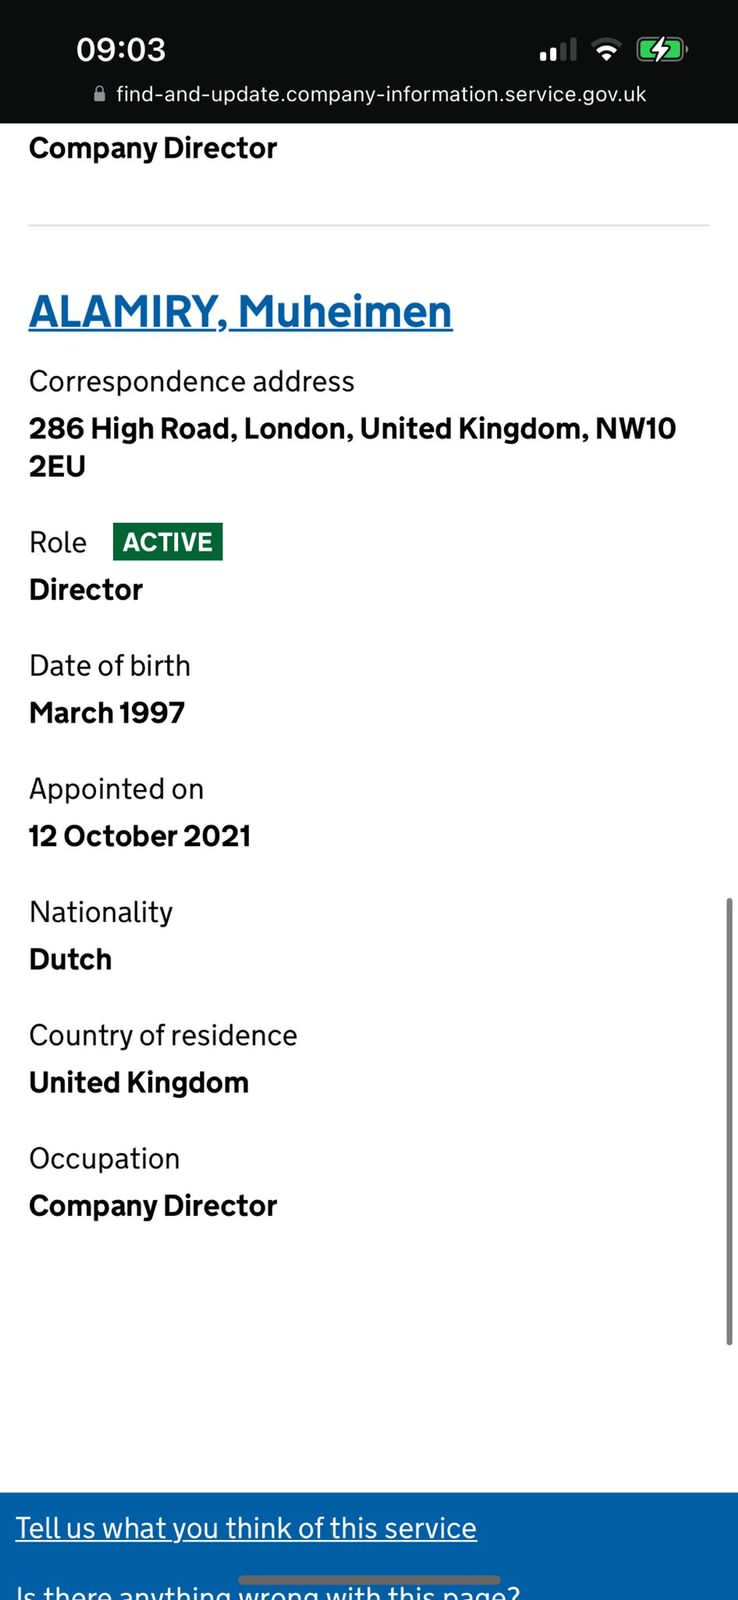Tap the correspondence address 286 High Road text
The height and width of the screenshot is (1600, 738).
353,447
